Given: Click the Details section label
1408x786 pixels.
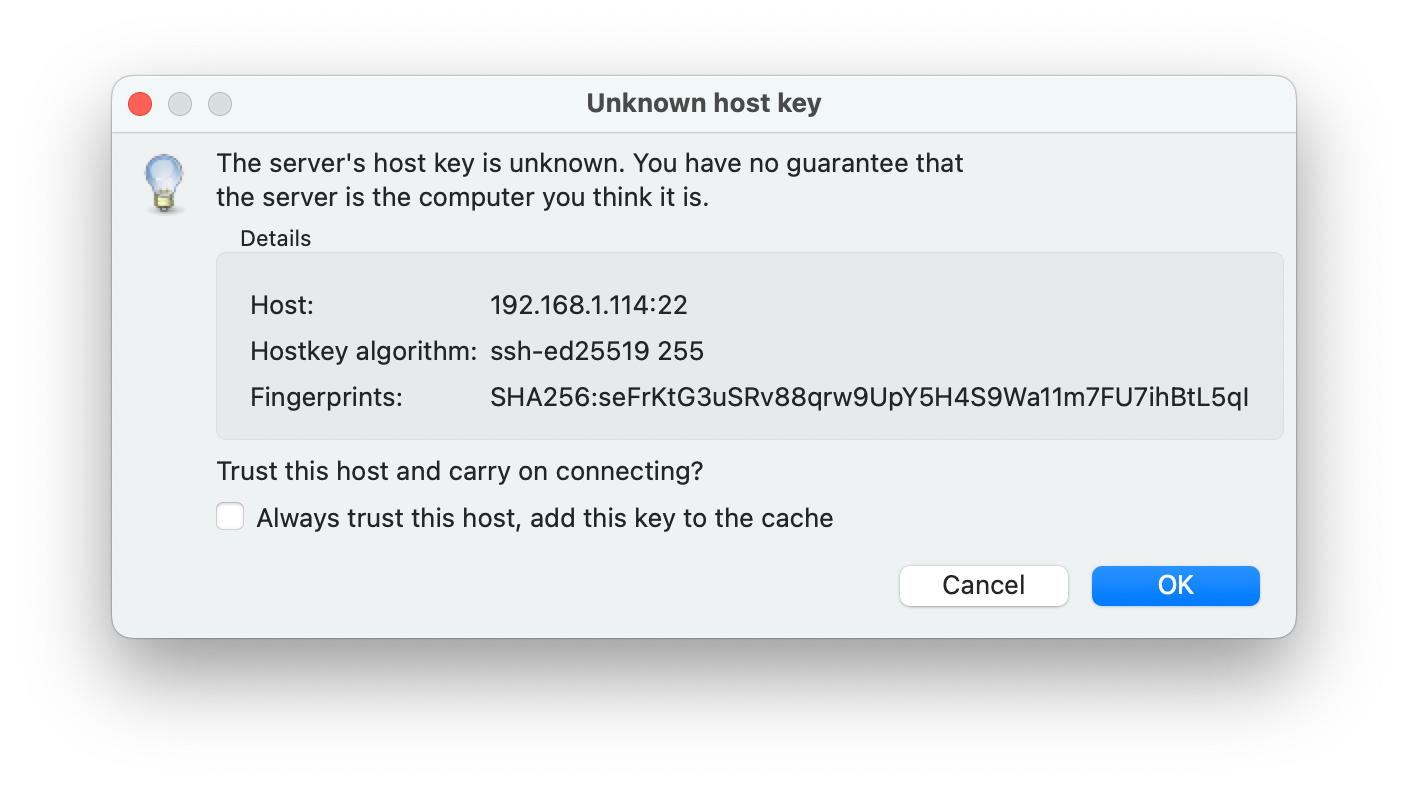Looking at the screenshot, I should [275, 238].
